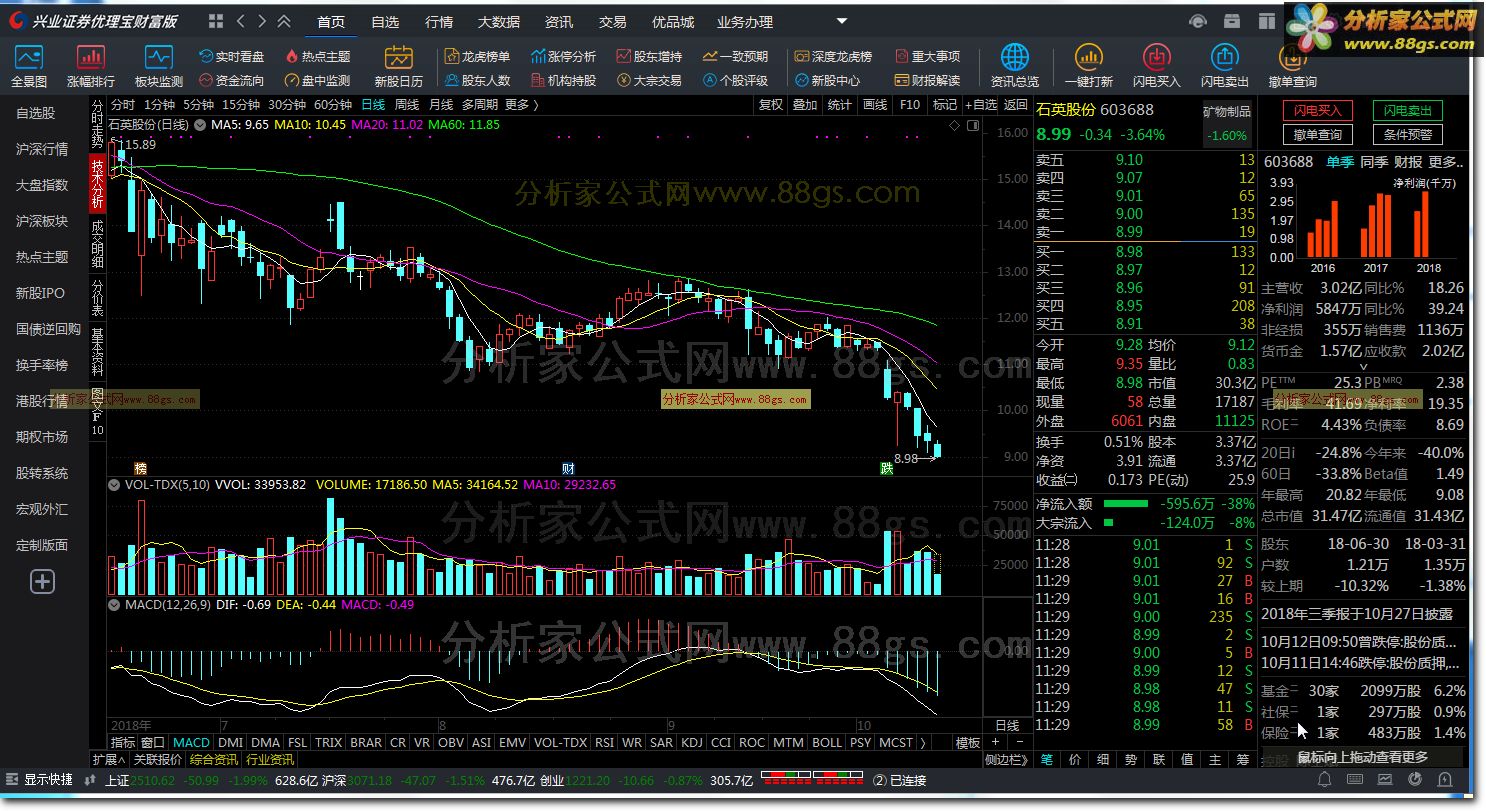Viewport: 1486px width, 811px height.
Task: Click the red 闪电买入 button in side panel
Action: (1318, 111)
